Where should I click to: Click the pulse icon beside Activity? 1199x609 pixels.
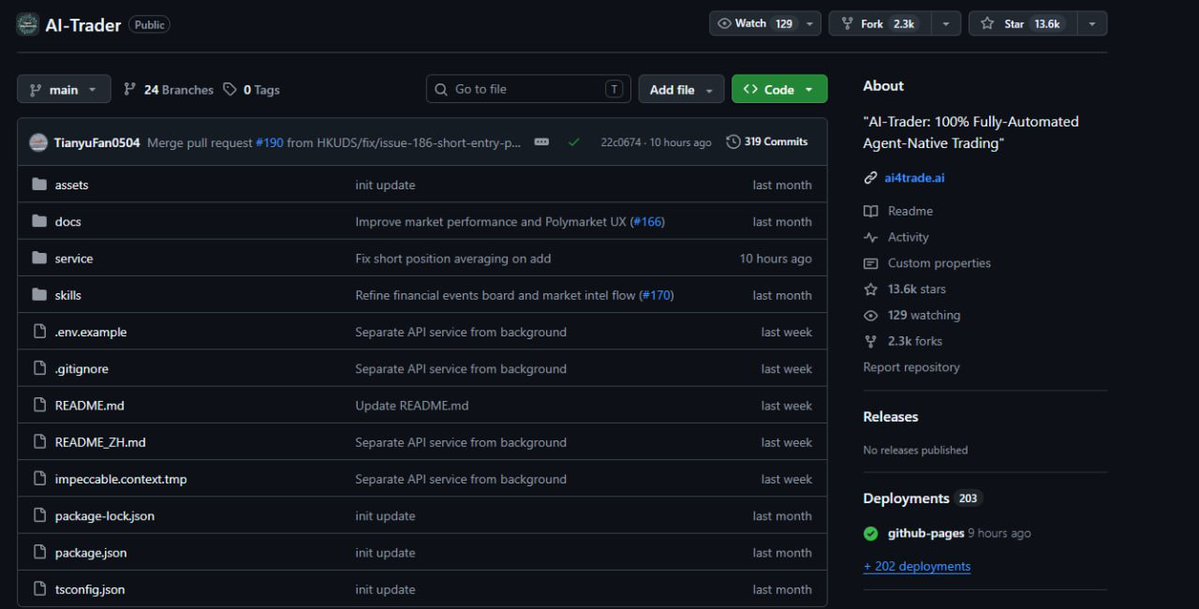870,237
